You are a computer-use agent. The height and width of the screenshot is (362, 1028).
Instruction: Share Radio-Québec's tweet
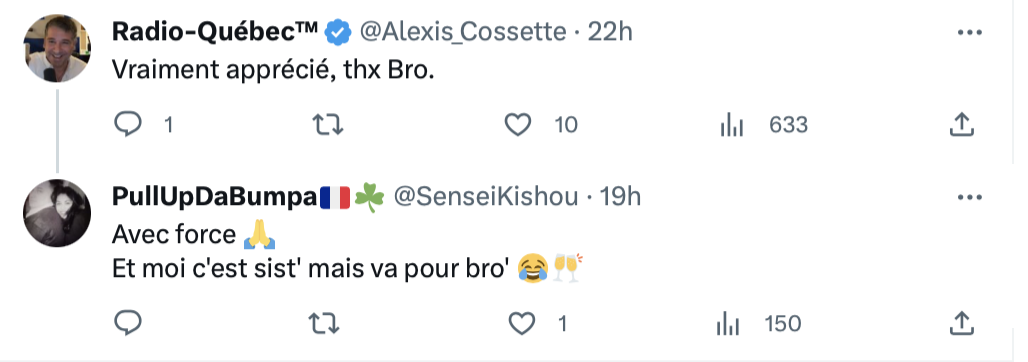coord(961,124)
